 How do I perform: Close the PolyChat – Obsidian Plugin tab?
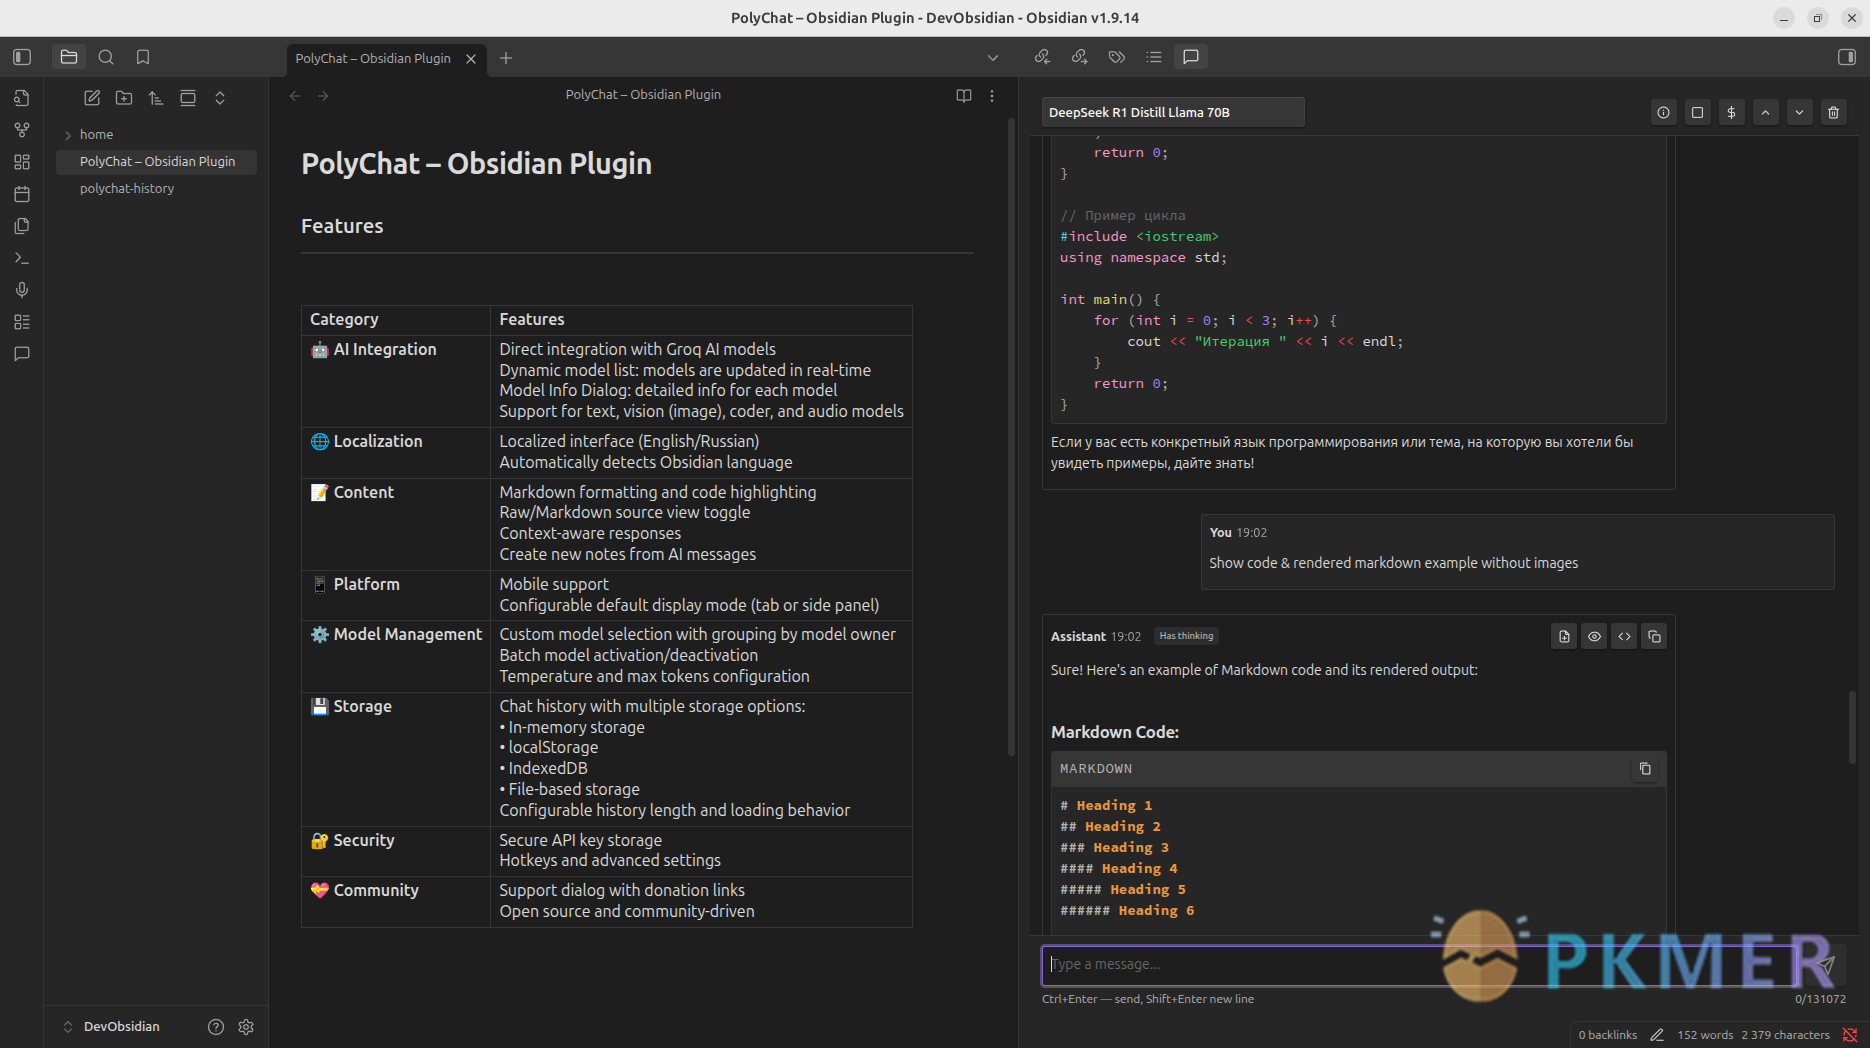pyautogui.click(x=471, y=58)
